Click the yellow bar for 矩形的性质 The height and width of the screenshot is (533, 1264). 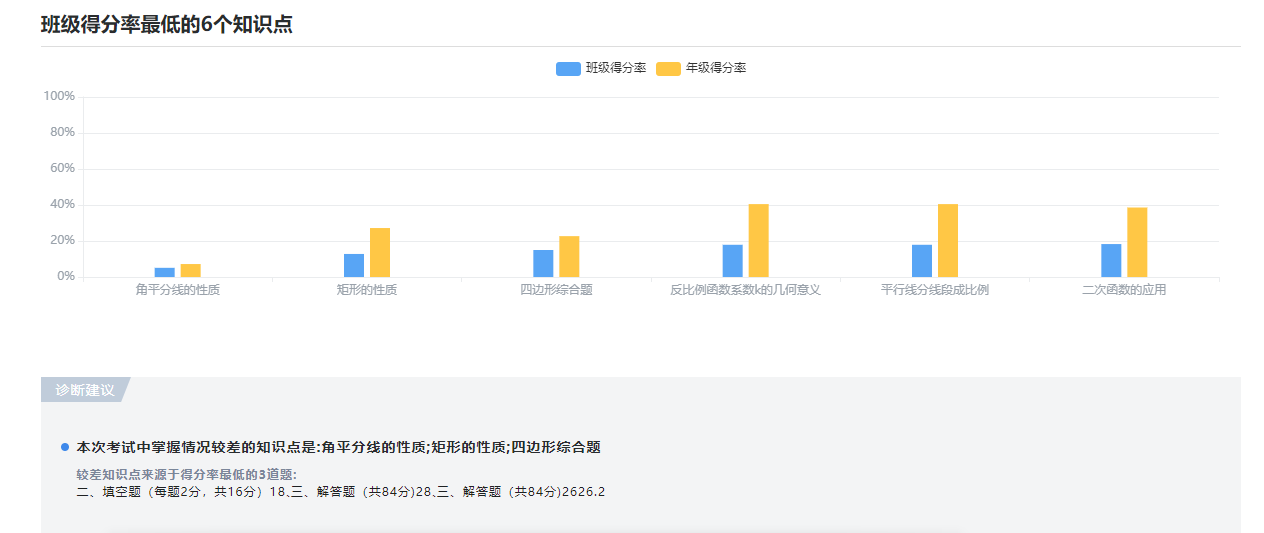pyautogui.click(x=380, y=252)
